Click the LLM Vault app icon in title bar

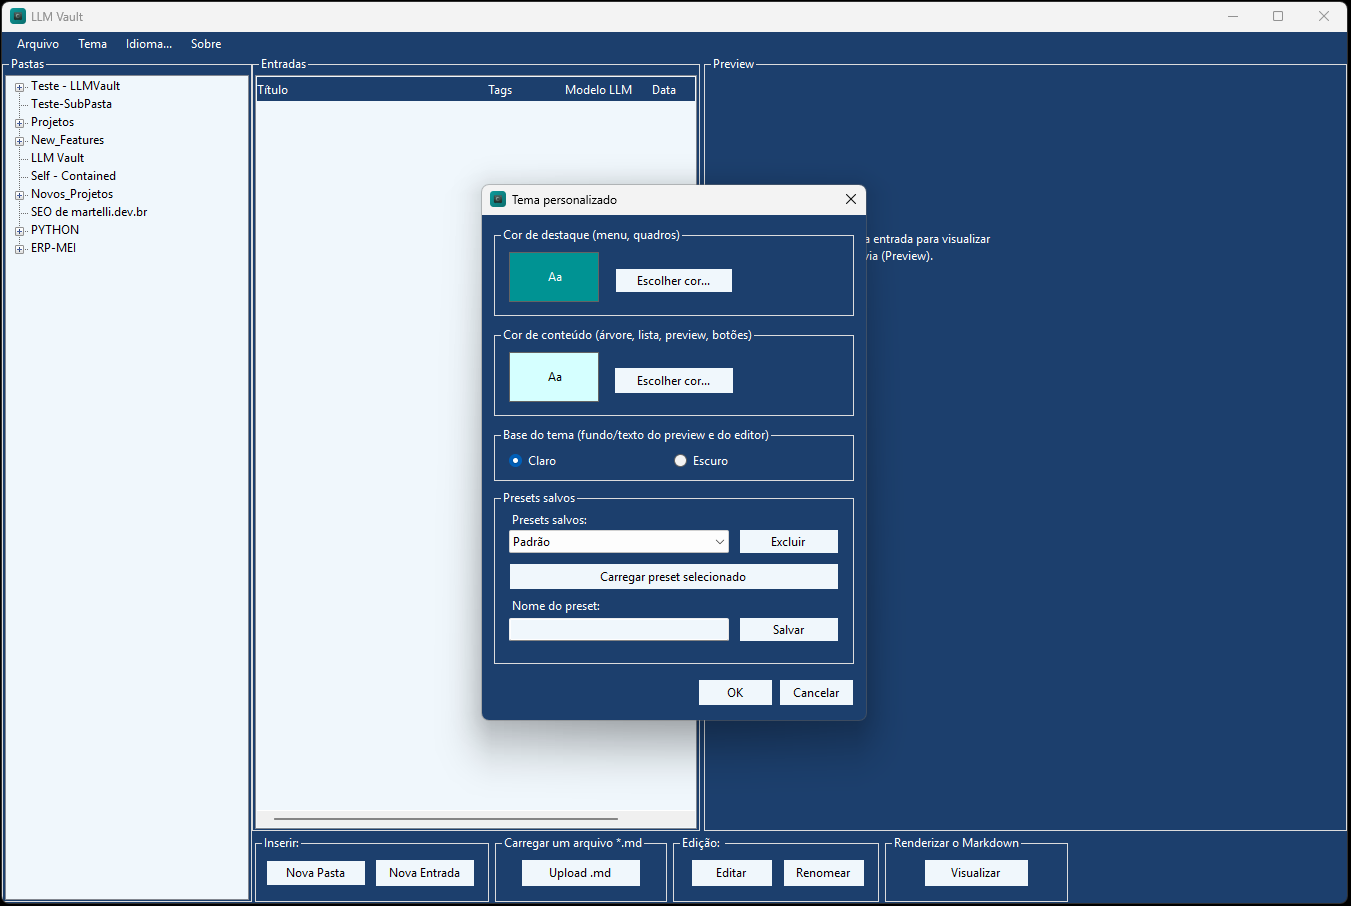[x=18, y=16]
